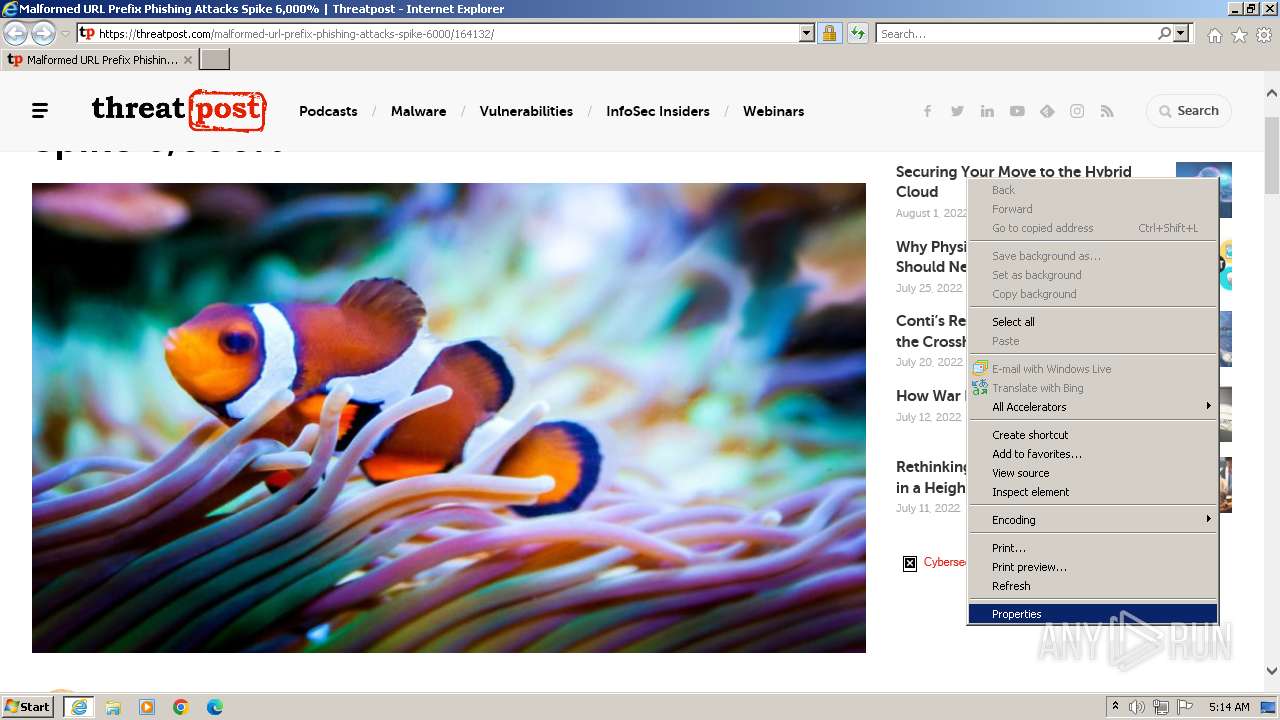
Task: Click the taskbar clock 5:14 AM
Action: tap(1229, 707)
